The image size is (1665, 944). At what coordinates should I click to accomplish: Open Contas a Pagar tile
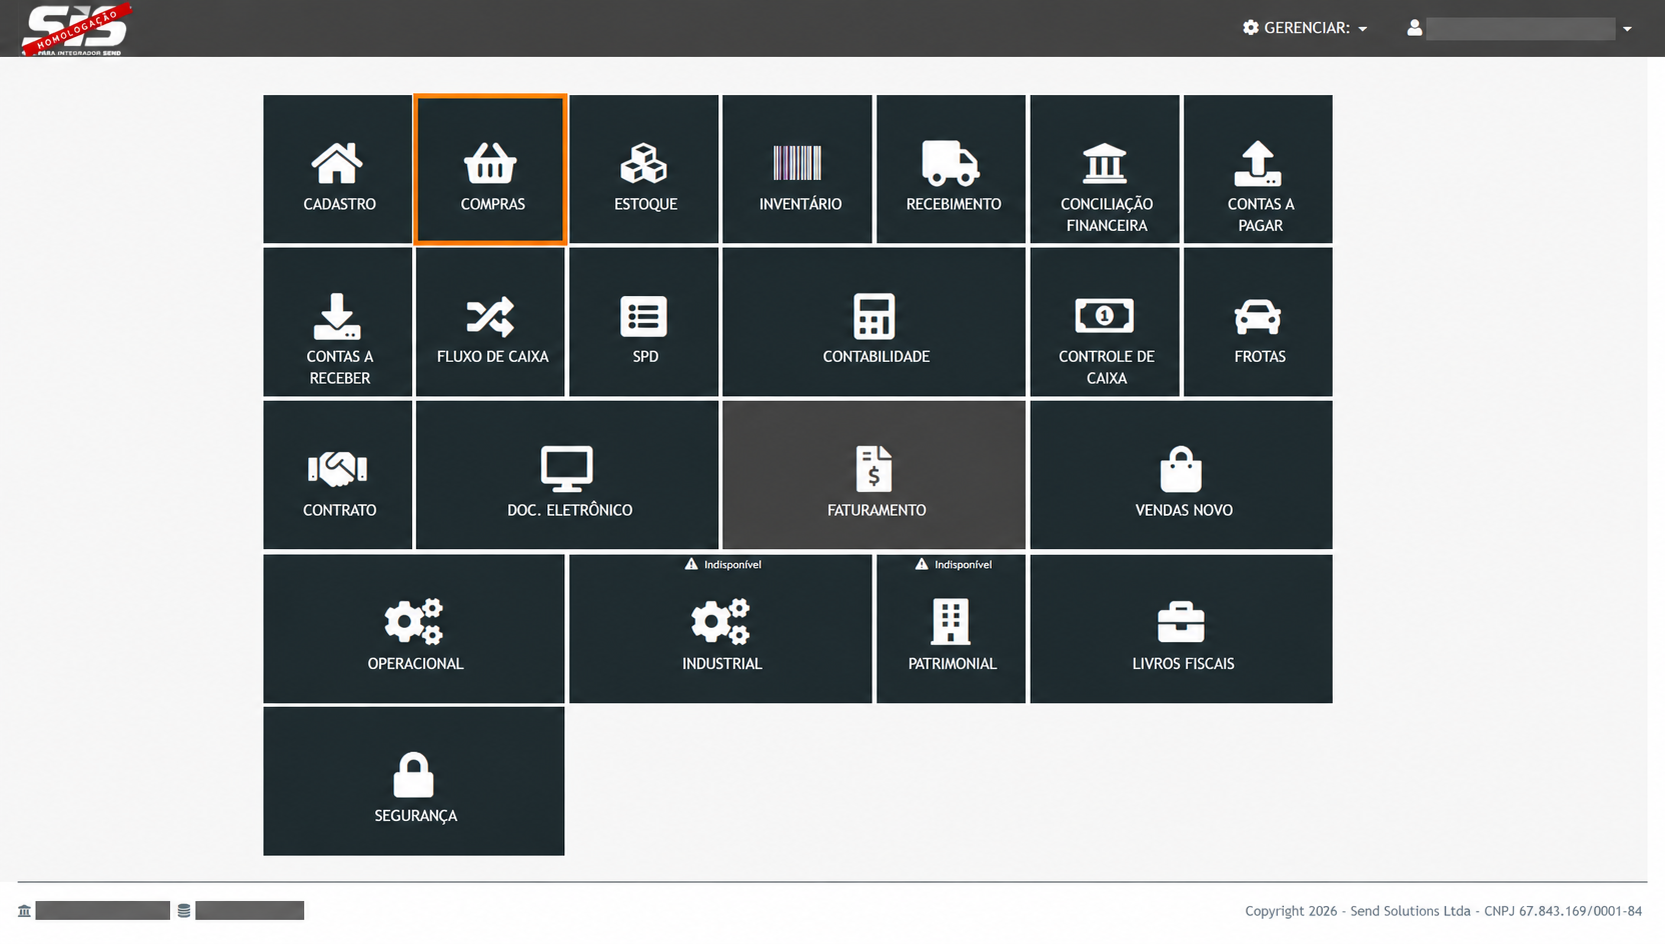[1258, 169]
